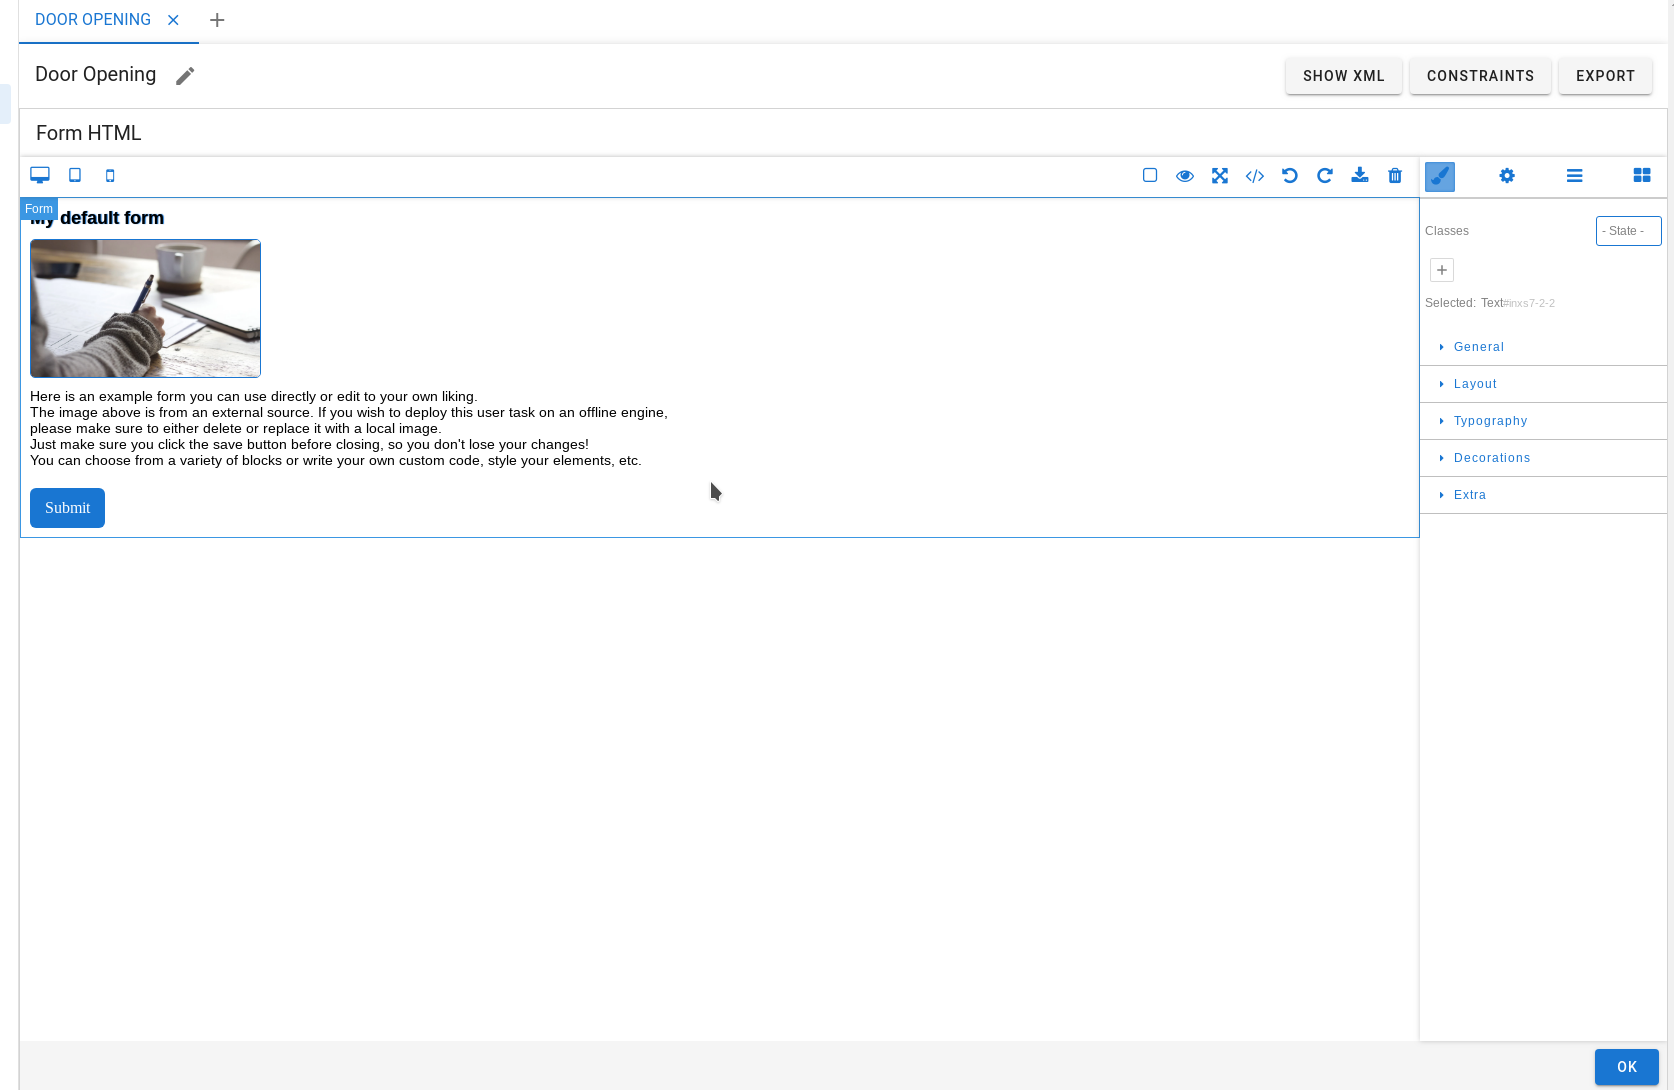The width and height of the screenshot is (1674, 1090).
Task: Open a new tab with the plus
Action: pos(217,19)
